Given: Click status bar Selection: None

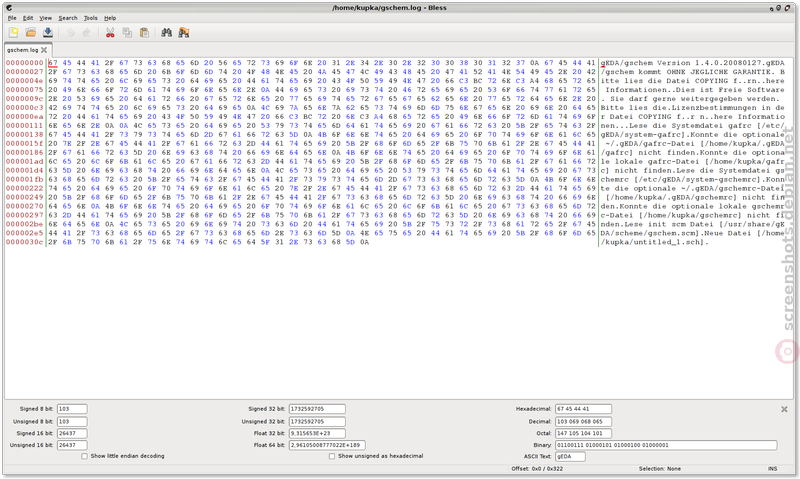Looking at the screenshot, I should pos(660,469).
